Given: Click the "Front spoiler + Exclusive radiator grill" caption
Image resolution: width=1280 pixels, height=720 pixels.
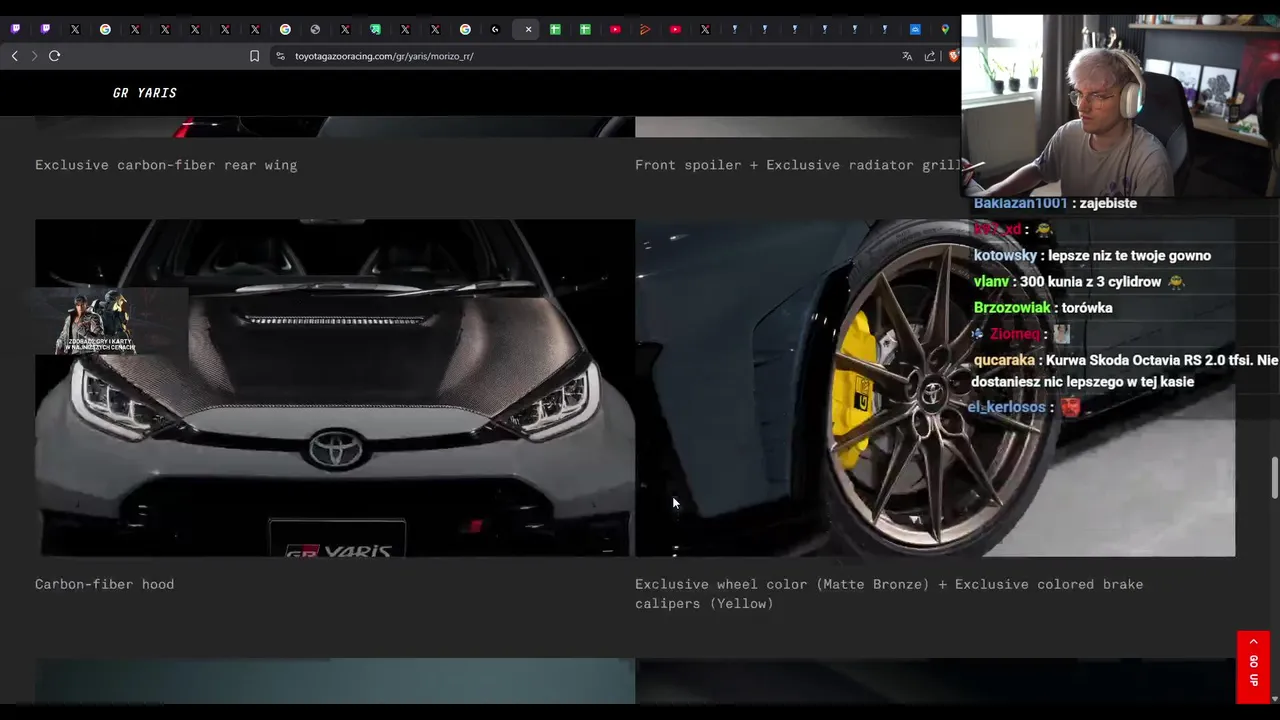Looking at the screenshot, I should click(797, 165).
